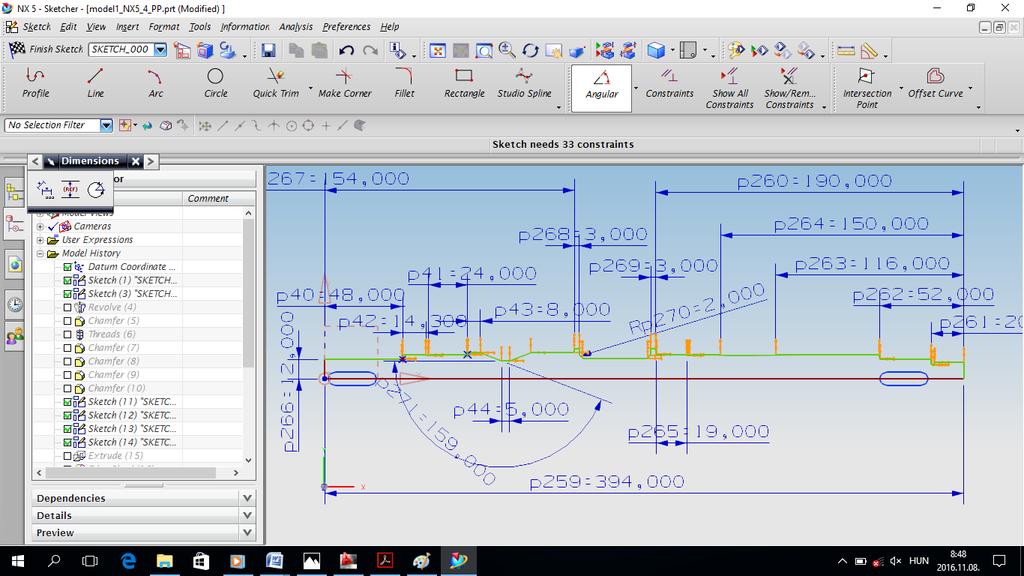Screen dimensions: 1024x576
Task: Click the Save floppy disk icon
Action: click(x=268, y=50)
